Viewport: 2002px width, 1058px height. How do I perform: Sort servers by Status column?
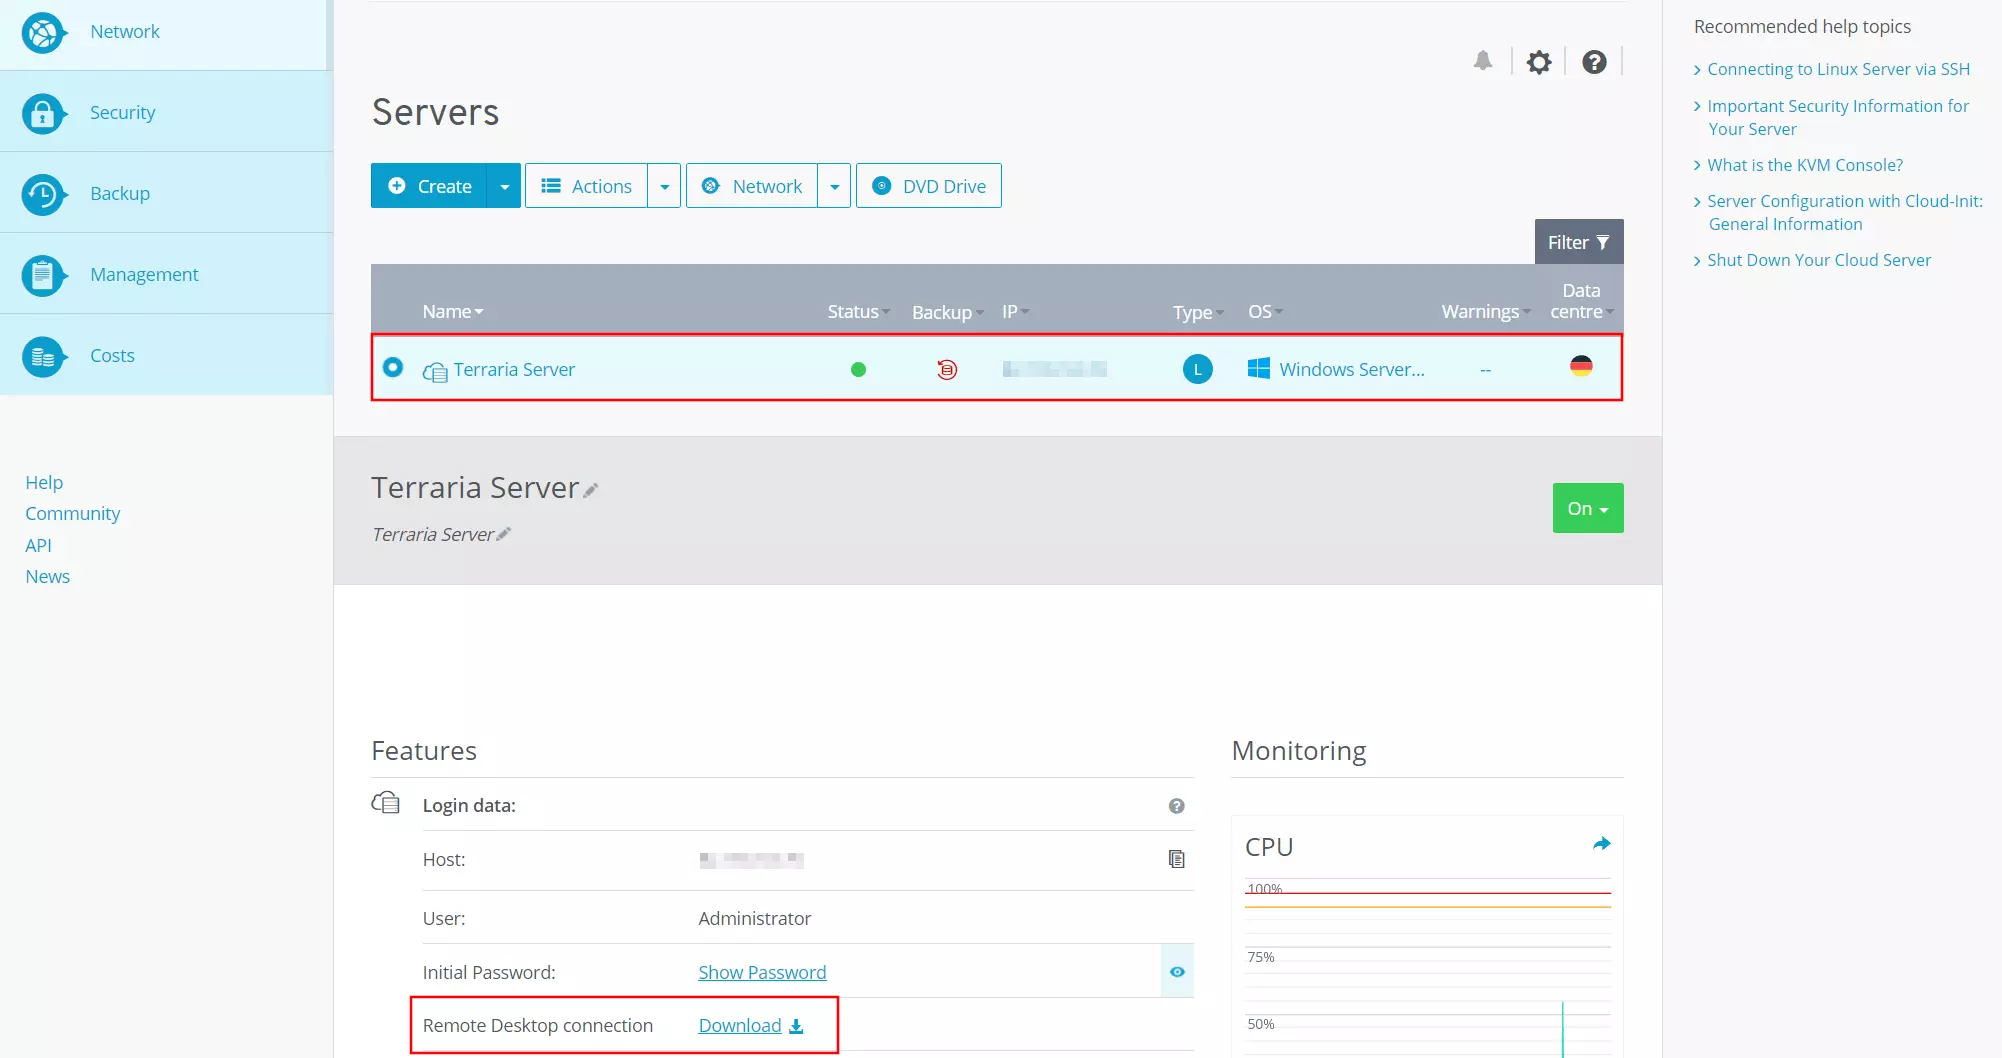[x=858, y=312]
